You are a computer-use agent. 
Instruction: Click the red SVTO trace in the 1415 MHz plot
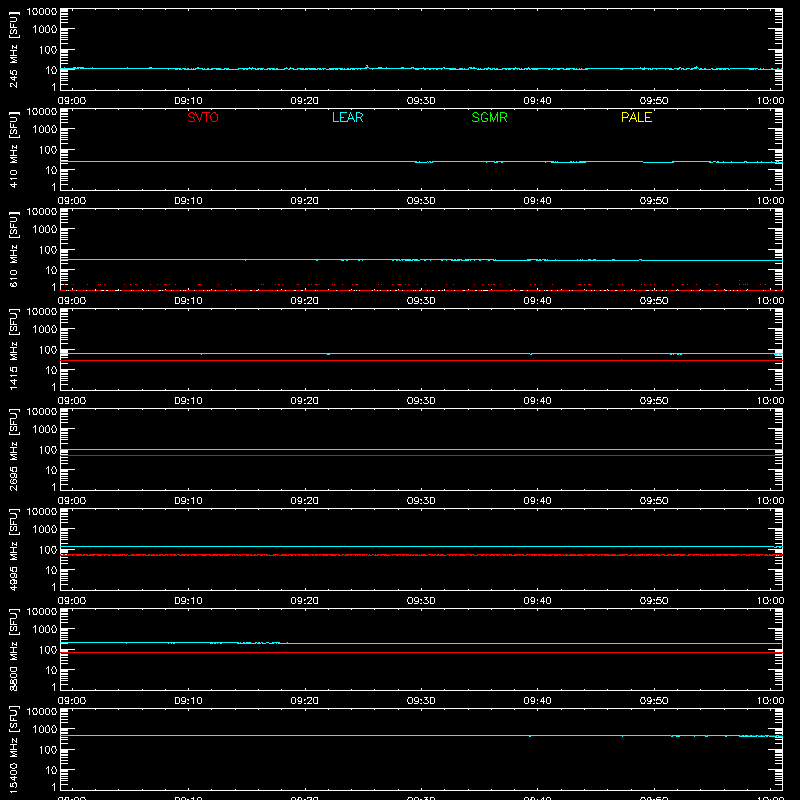[x=421, y=360]
